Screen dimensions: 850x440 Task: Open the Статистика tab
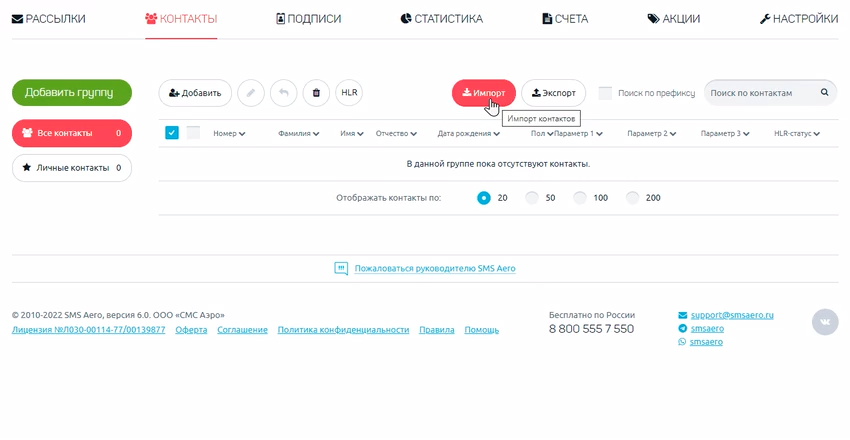442,19
